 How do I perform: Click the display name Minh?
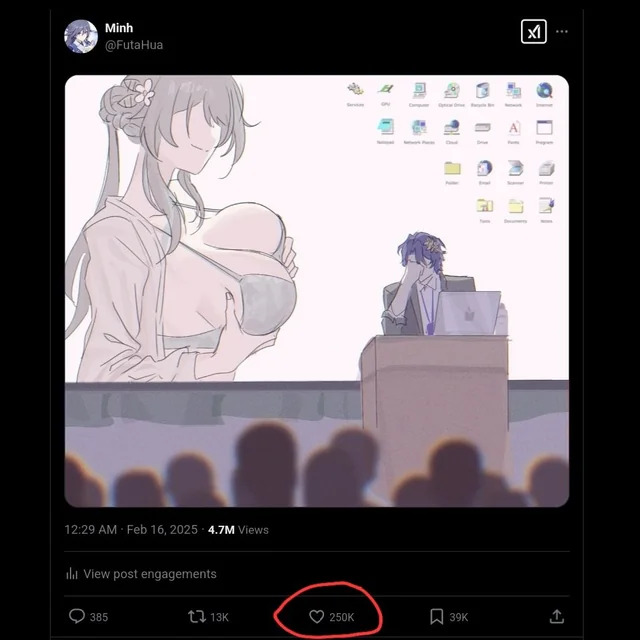(119, 28)
